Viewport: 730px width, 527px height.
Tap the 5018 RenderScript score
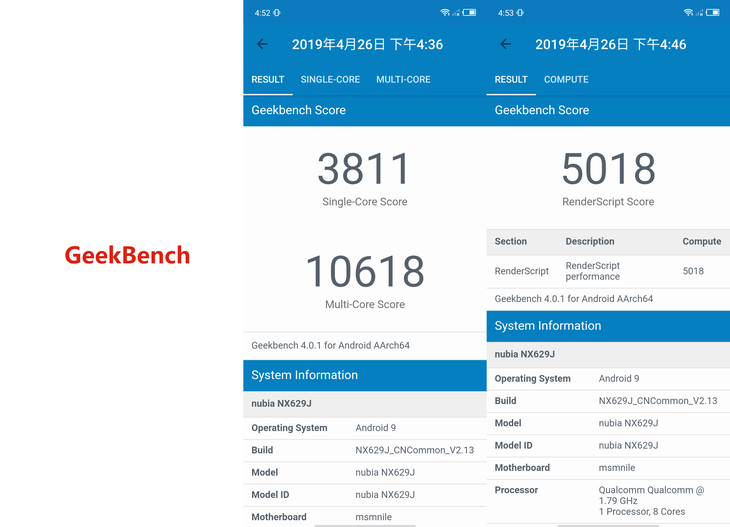point(608,169)
